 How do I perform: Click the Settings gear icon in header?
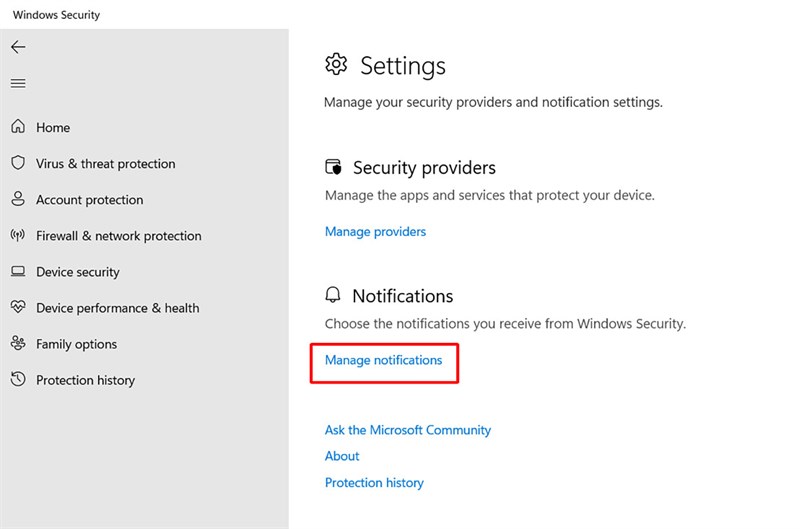coord(336,64)
